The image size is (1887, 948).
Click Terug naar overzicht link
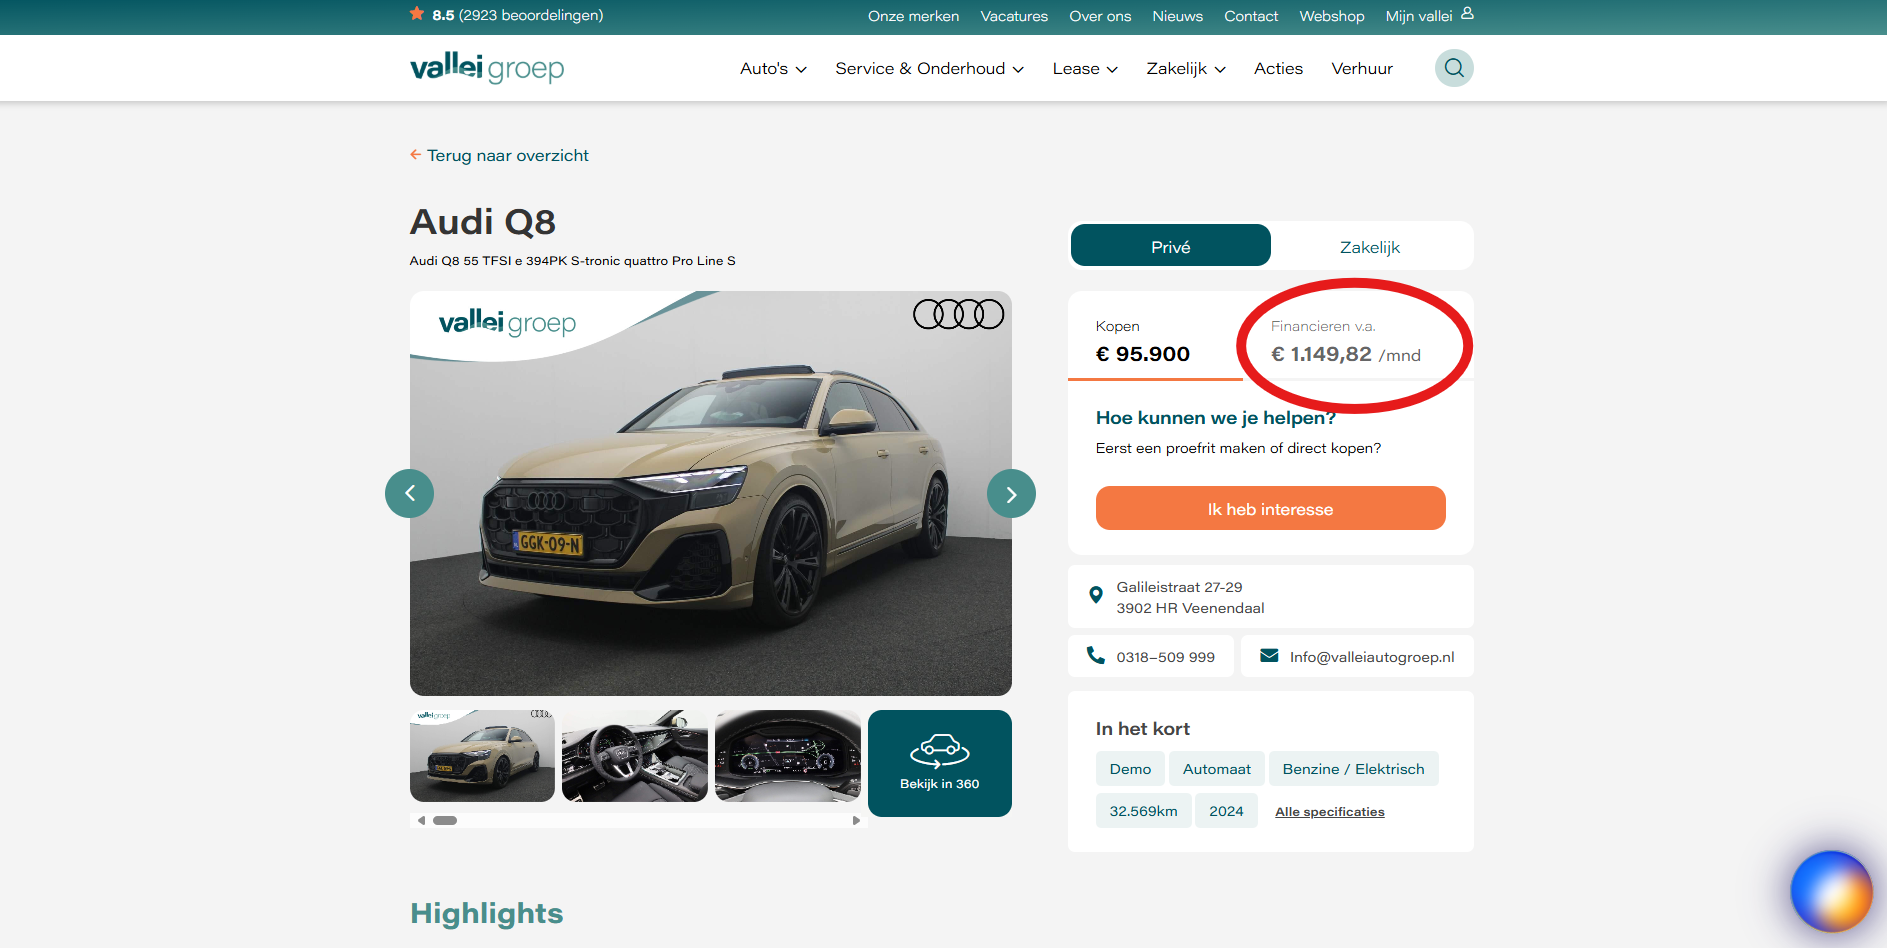pyautogui.click(x=508, y=155)
